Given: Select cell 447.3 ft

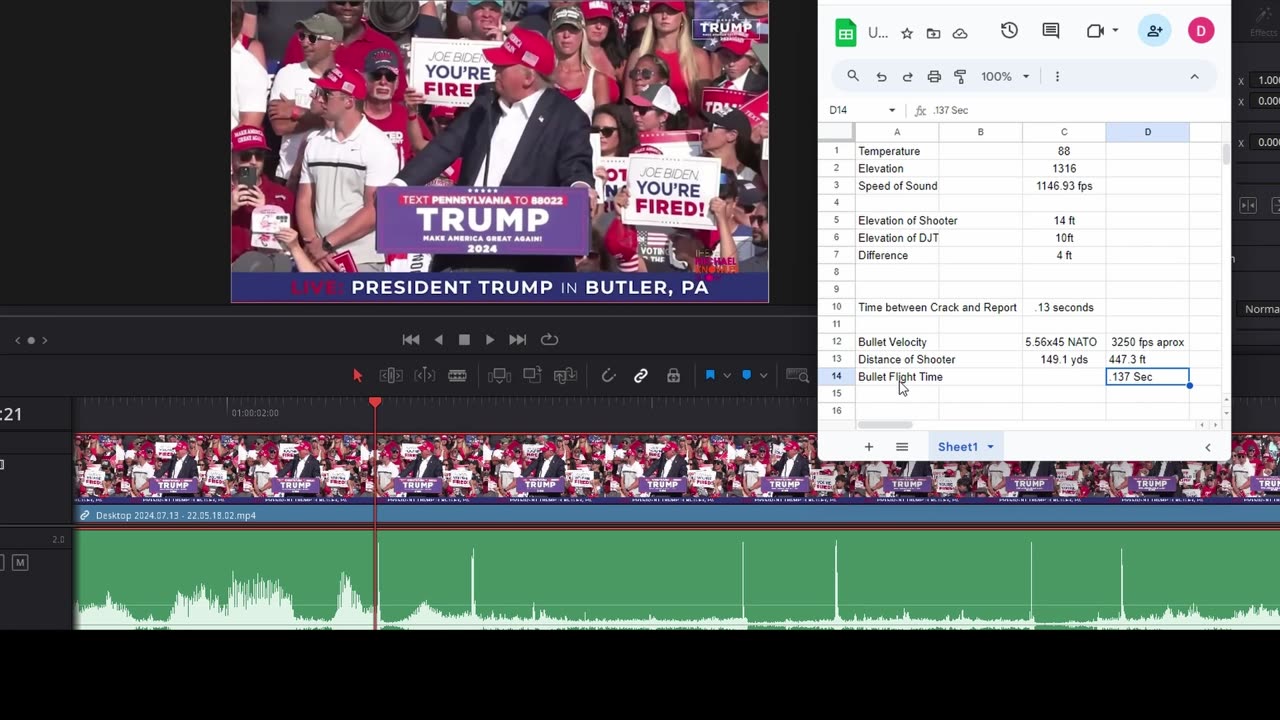Looking at the screenshot, I should [x=1147, y=359].
